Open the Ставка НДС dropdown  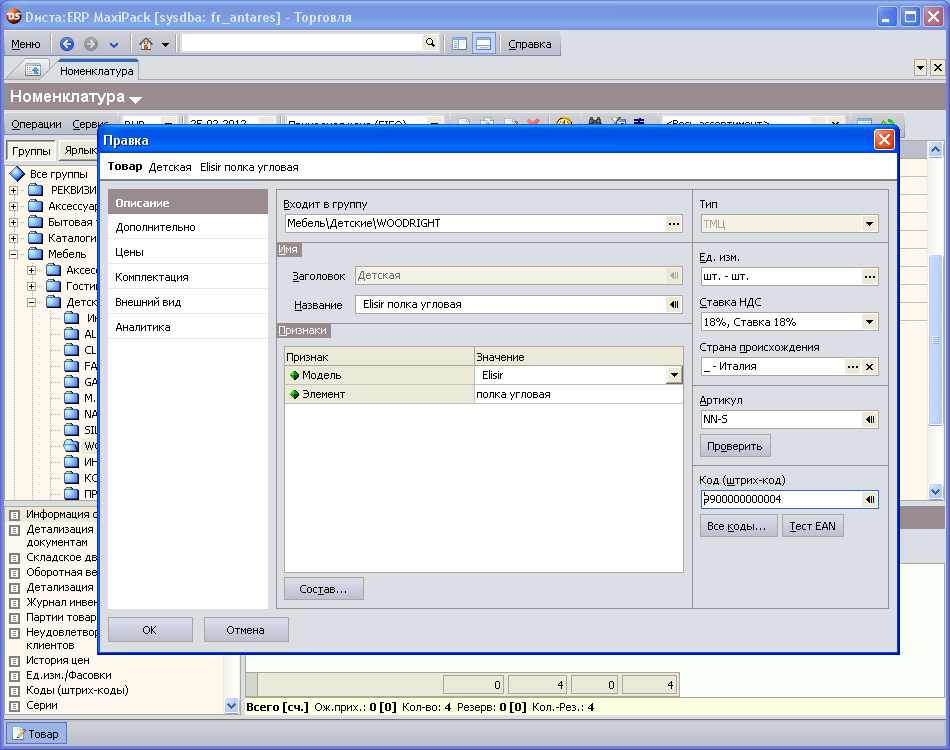click(x=869, y=322)
